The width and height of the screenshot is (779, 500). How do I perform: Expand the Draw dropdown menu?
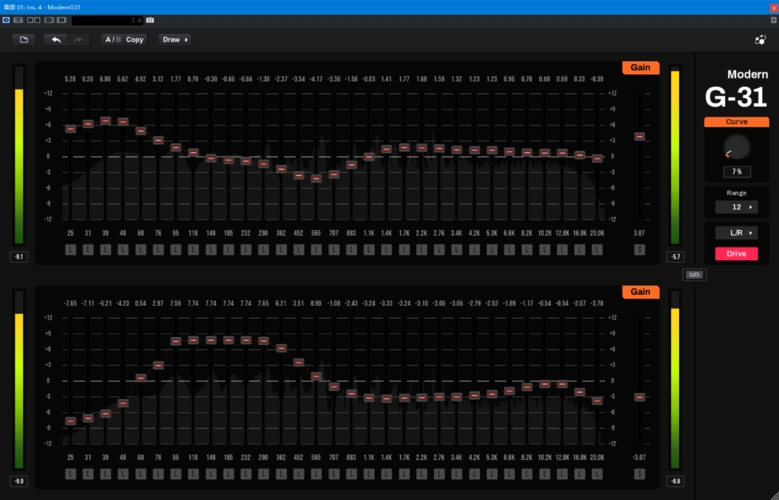[x=175, y=40]
